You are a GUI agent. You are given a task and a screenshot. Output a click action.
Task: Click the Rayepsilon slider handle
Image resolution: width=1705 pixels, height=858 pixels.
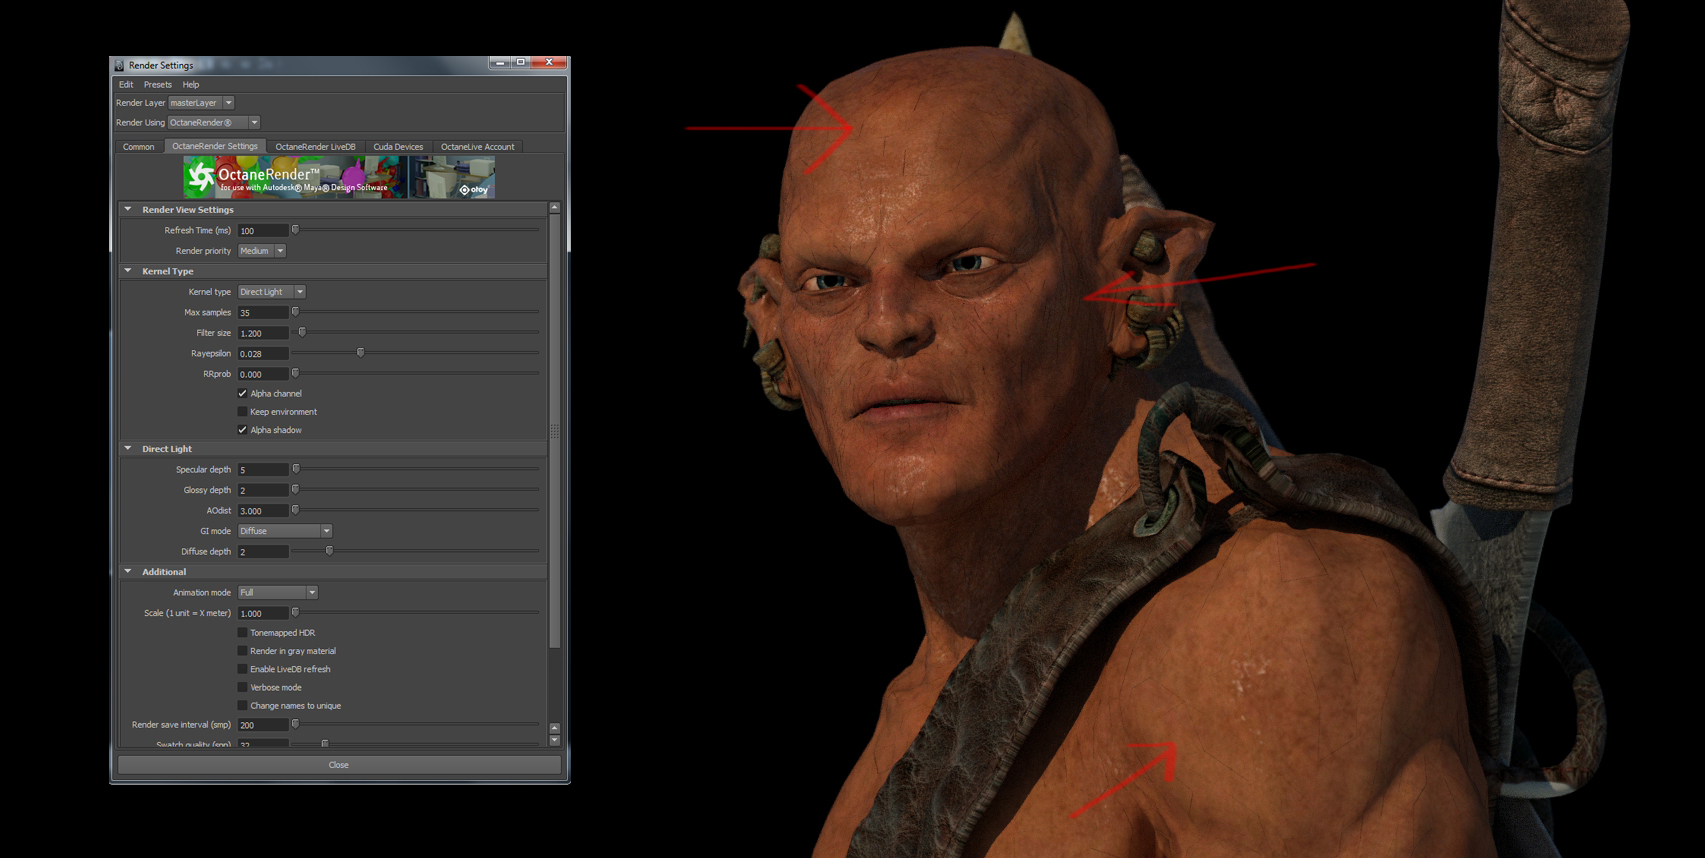pyautogui.click(x=361, y=353)
